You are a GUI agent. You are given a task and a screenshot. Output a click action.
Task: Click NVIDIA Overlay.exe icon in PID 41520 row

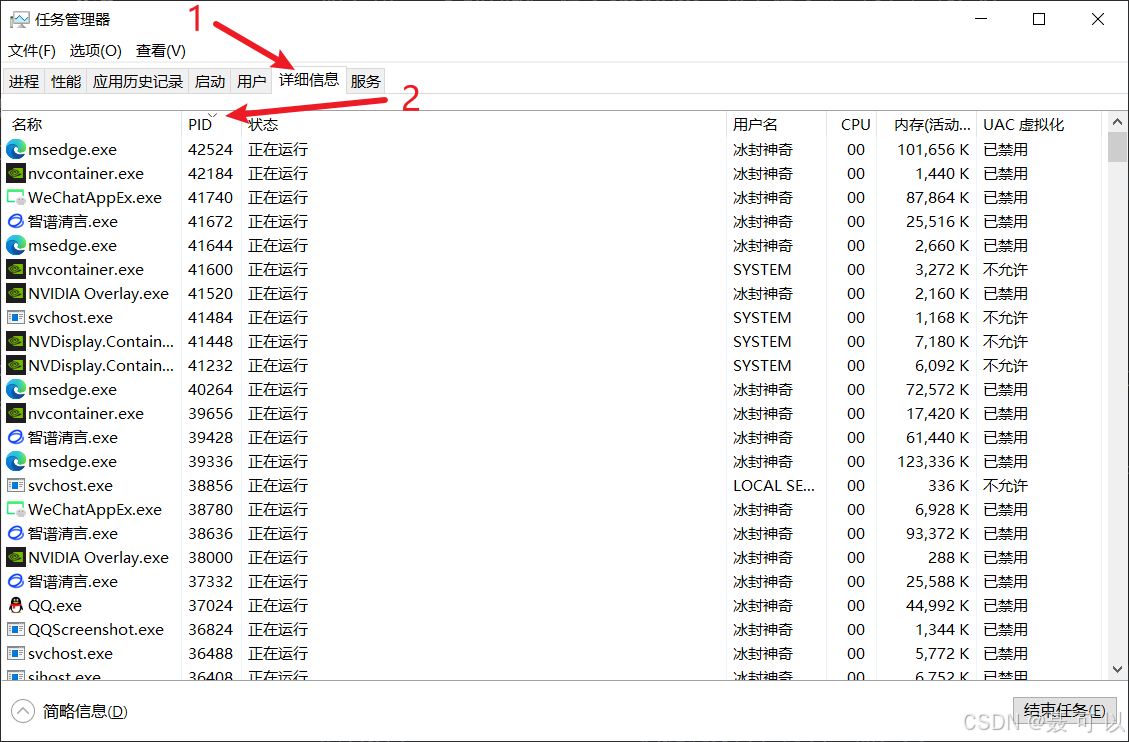click(16, 294)
